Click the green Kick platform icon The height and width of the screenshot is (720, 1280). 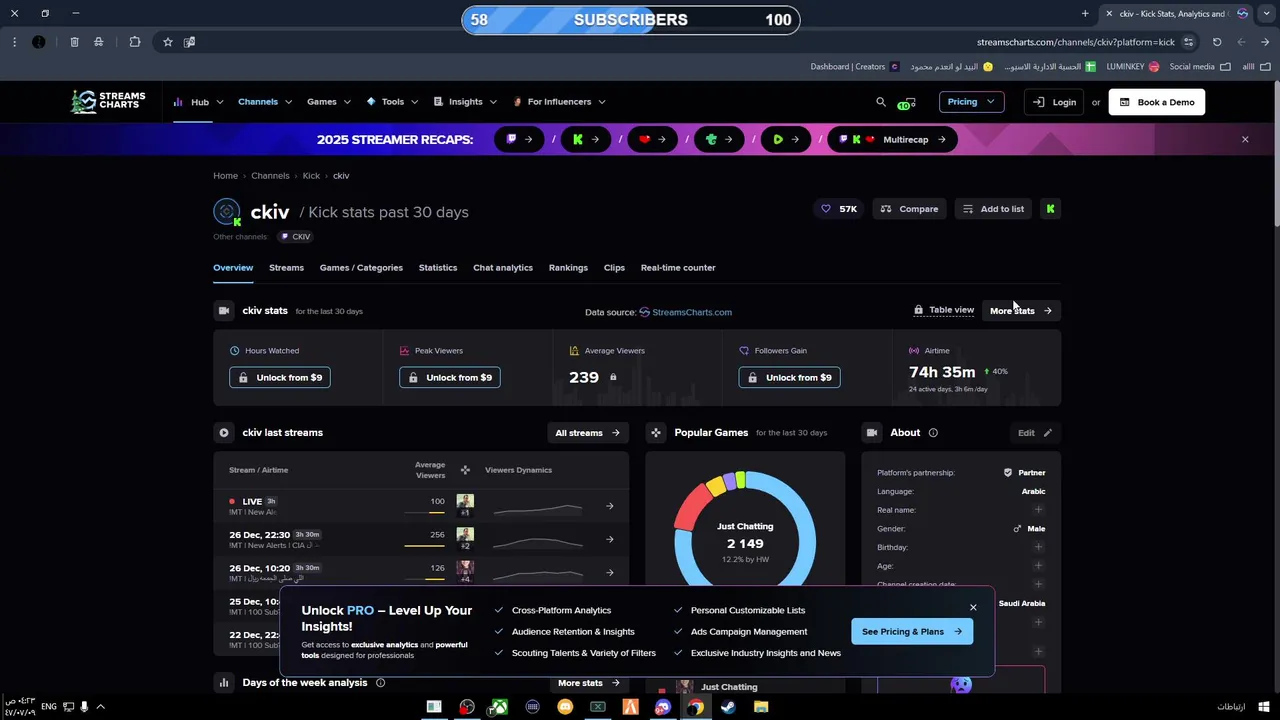click(1050, 209)
